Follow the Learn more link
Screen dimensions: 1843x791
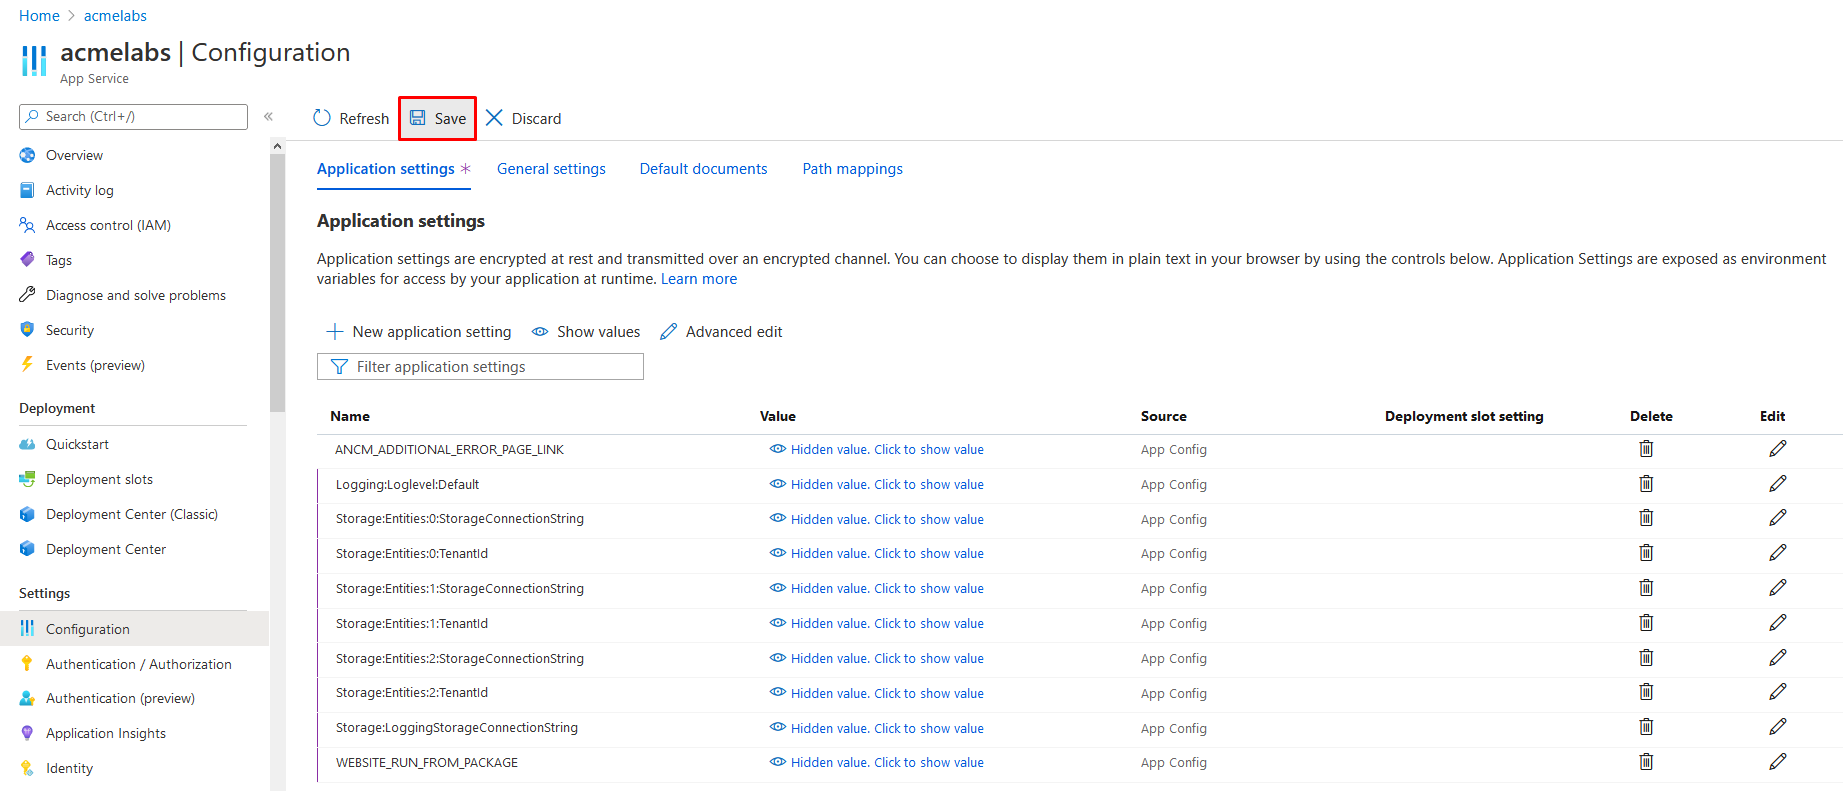(698, 279)
